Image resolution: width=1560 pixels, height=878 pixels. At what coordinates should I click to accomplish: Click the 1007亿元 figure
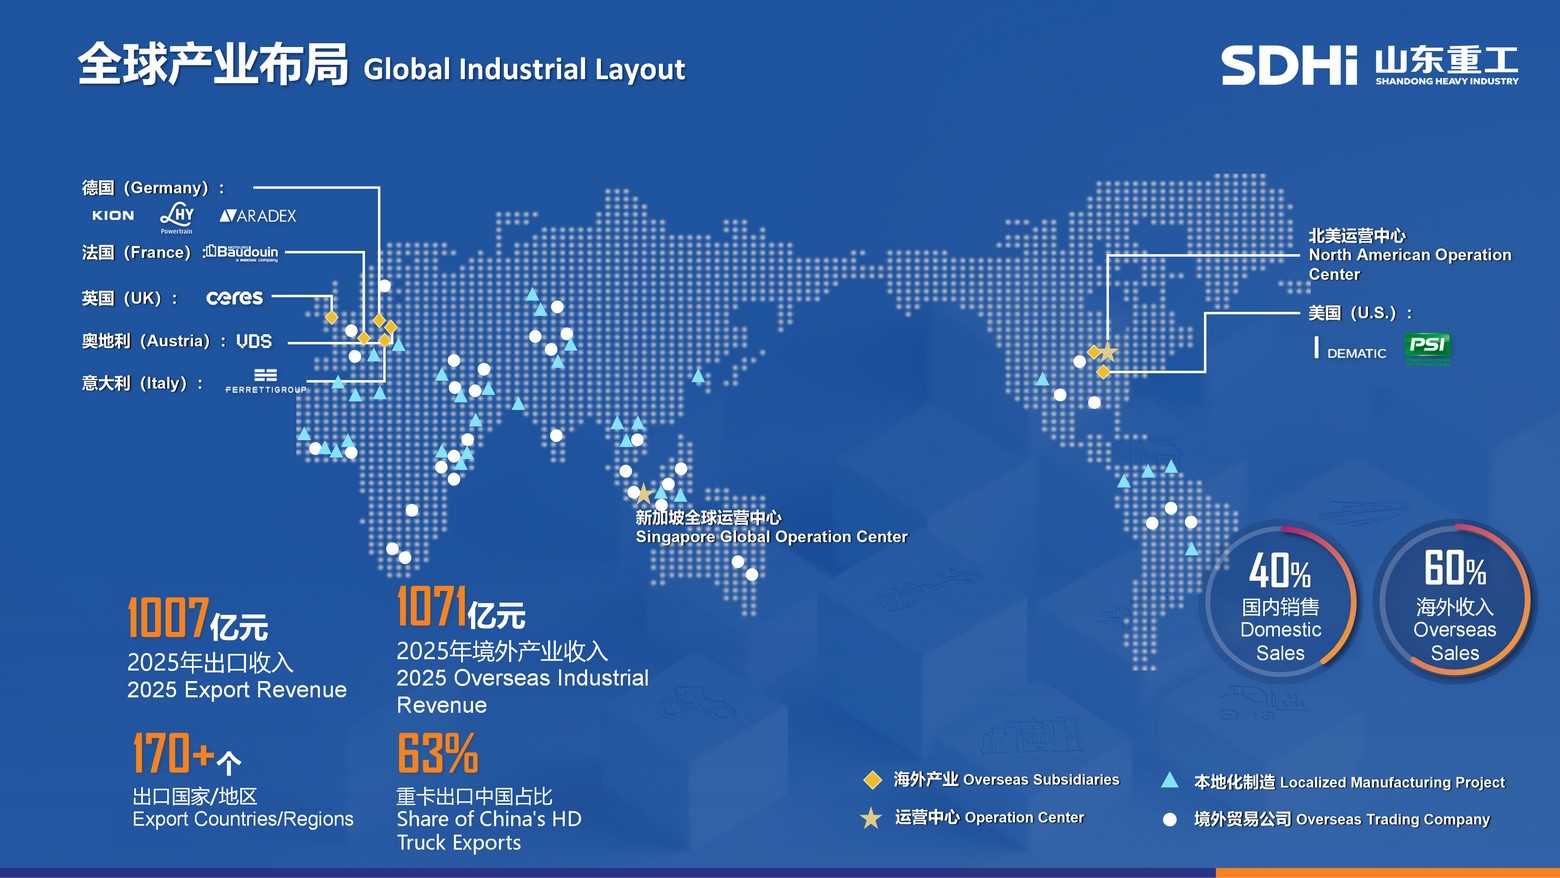click(x=198, y=619)
